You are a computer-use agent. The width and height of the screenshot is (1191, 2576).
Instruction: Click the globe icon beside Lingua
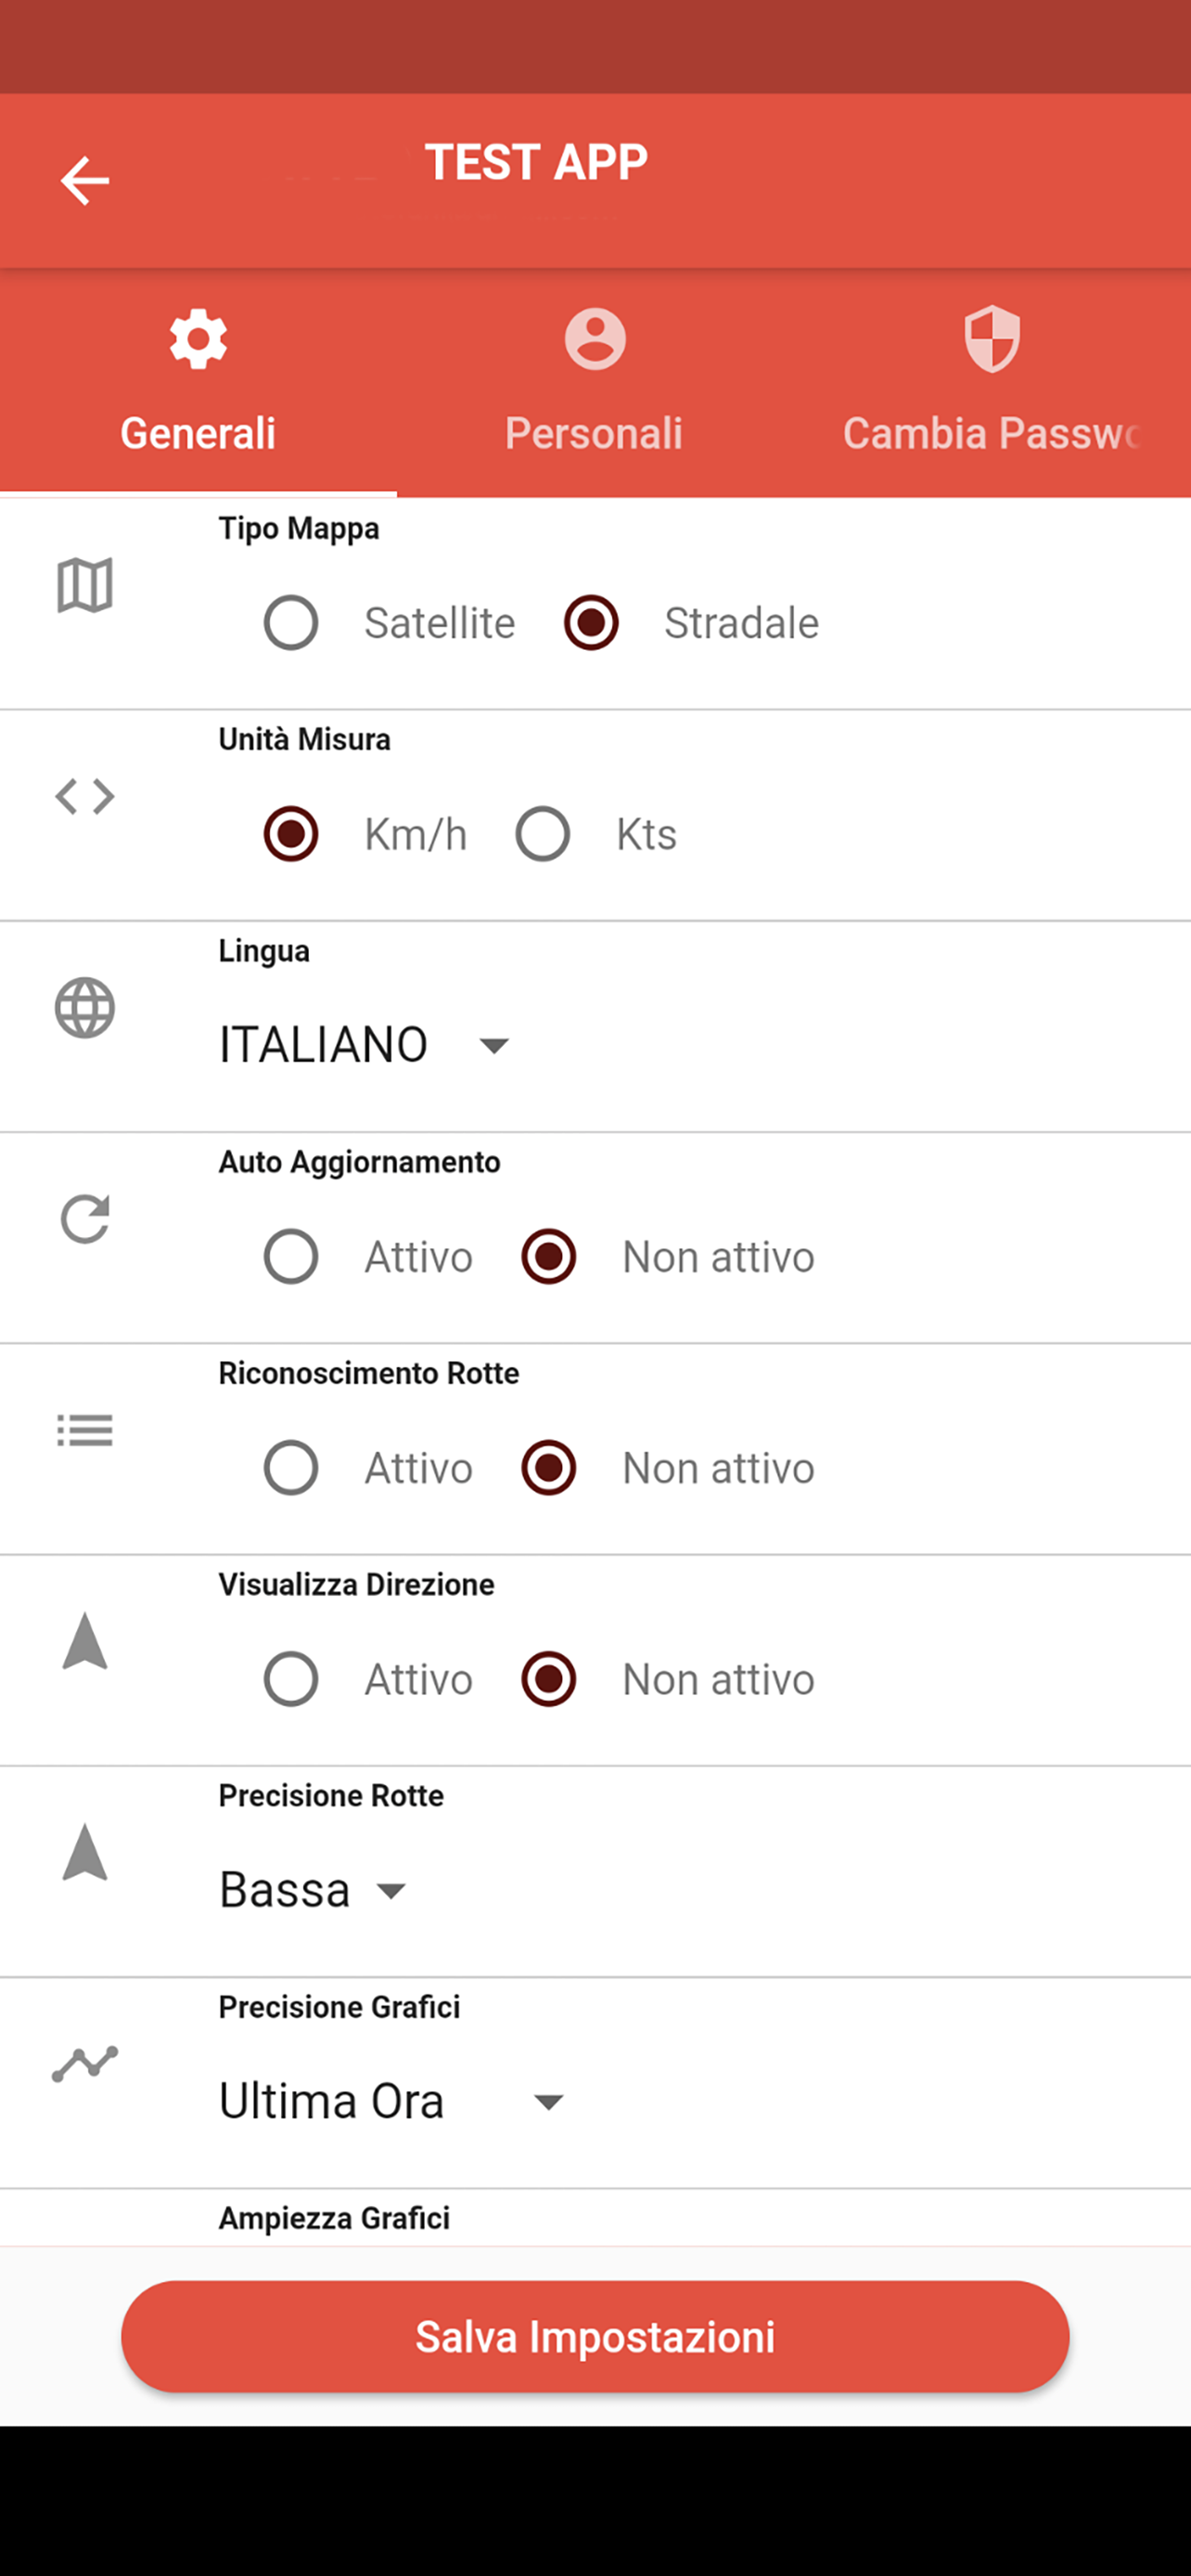tap(85, 1008)
